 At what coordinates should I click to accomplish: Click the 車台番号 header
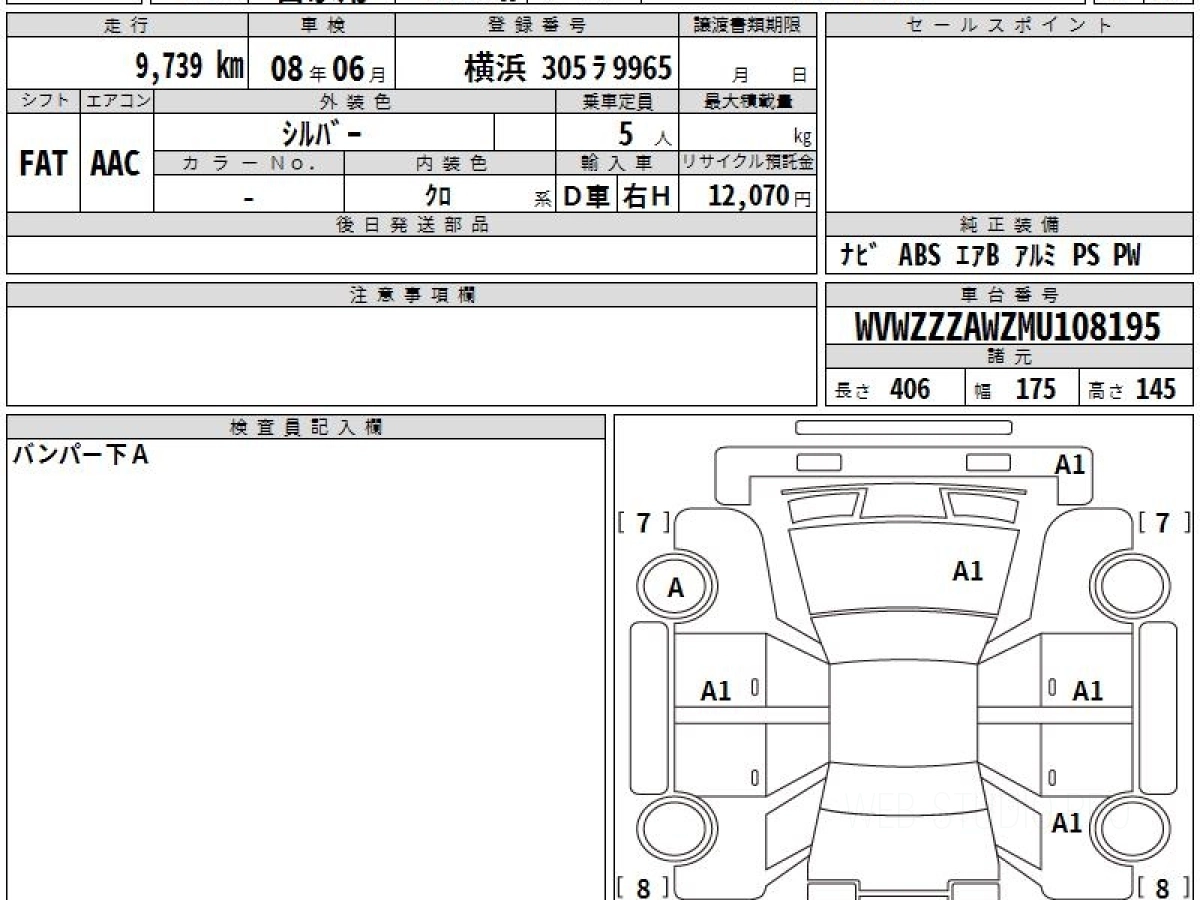1009,295
